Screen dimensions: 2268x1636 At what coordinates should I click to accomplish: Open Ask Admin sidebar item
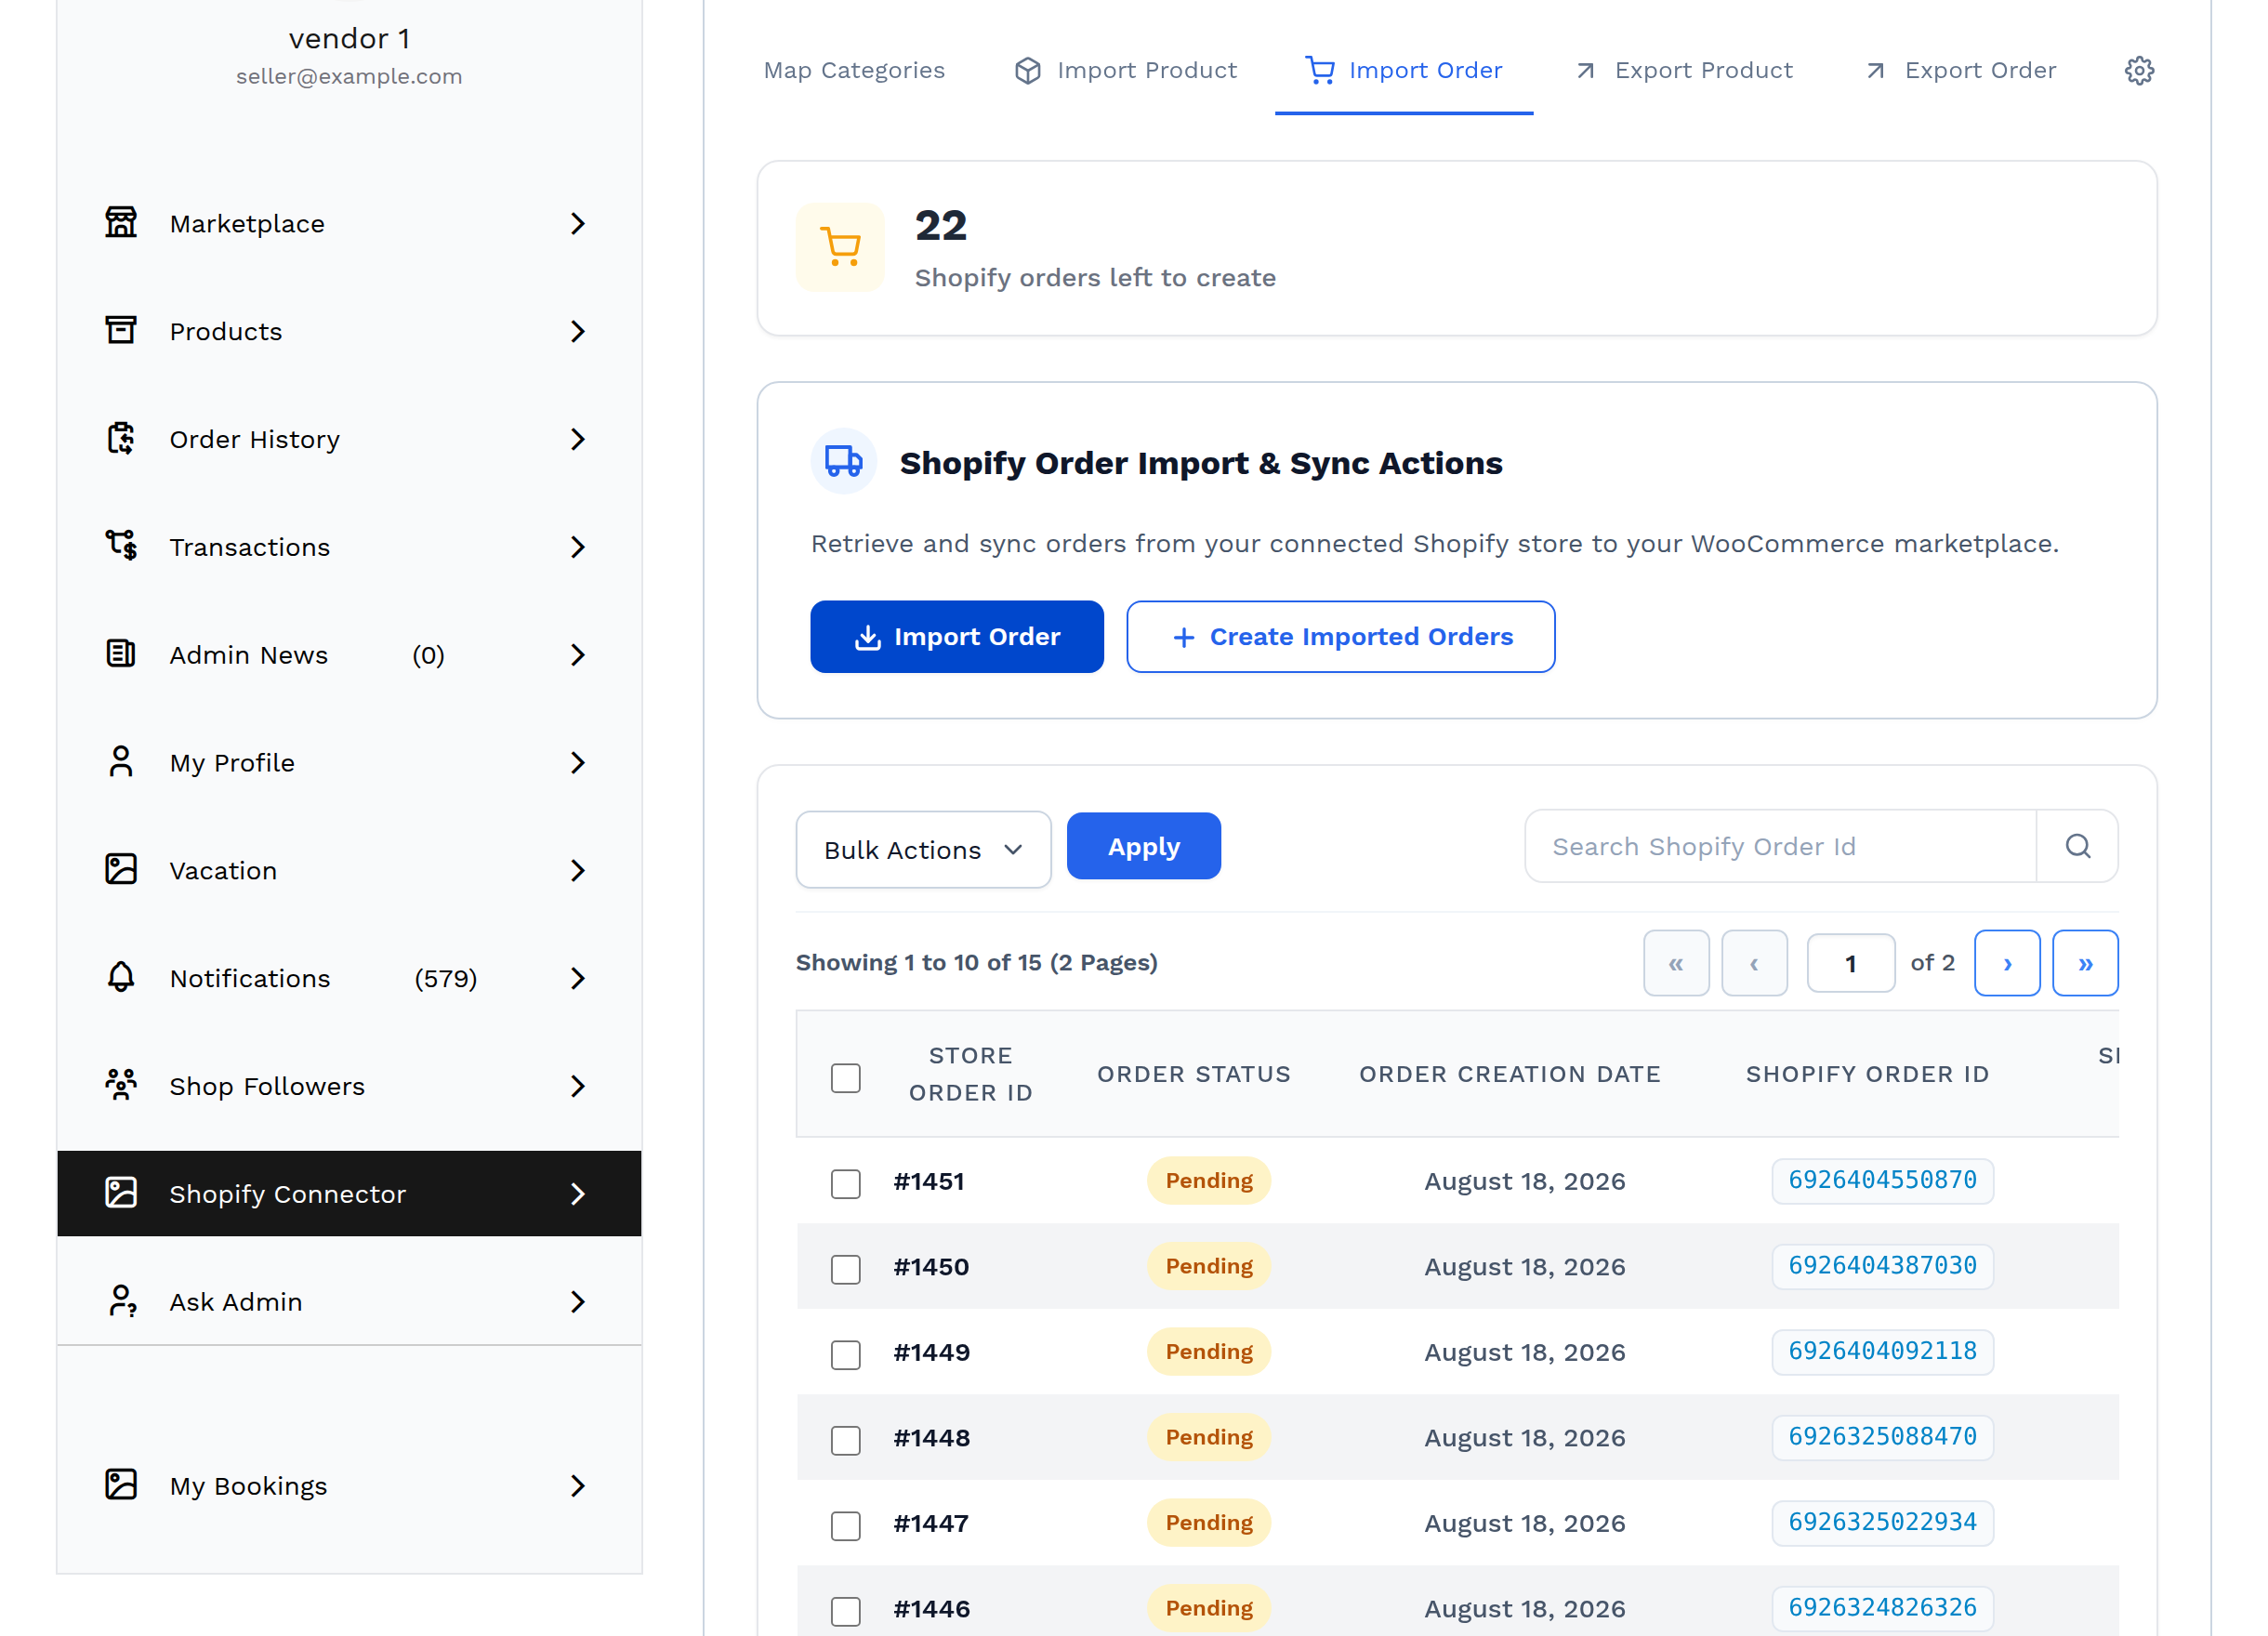(349, 1301)
